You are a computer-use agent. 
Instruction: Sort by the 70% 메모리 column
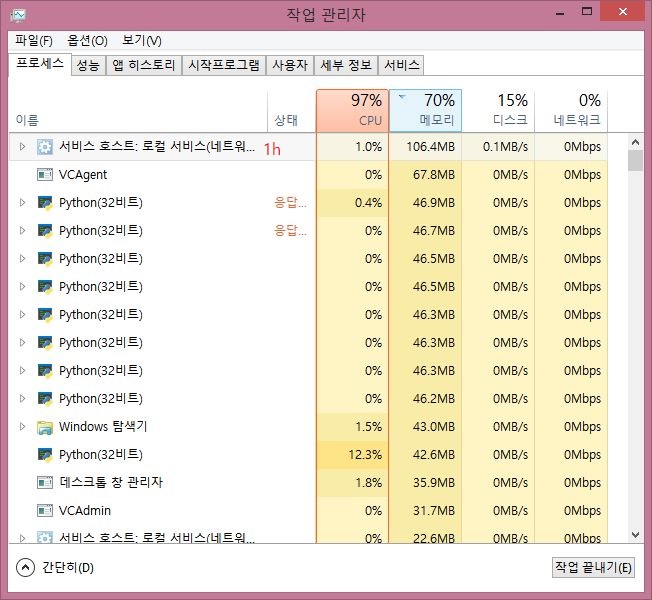[425, 111]
